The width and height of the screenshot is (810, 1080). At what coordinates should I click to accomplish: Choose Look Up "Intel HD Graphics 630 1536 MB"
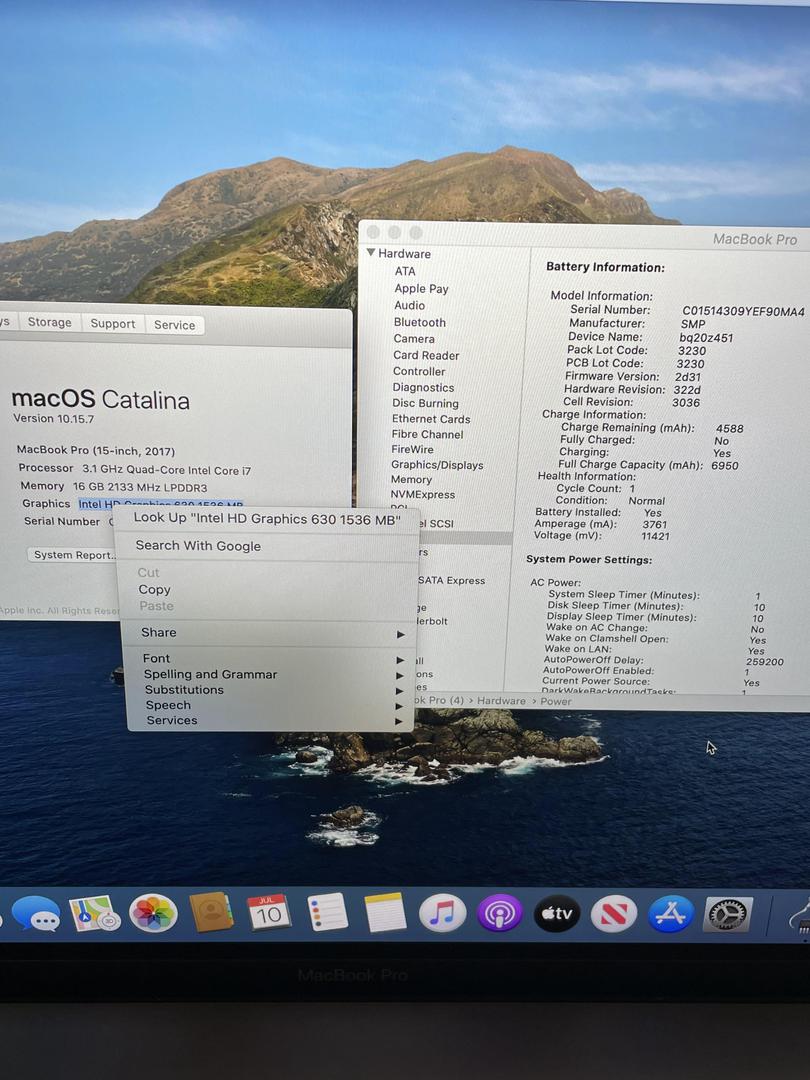[267, 519]
